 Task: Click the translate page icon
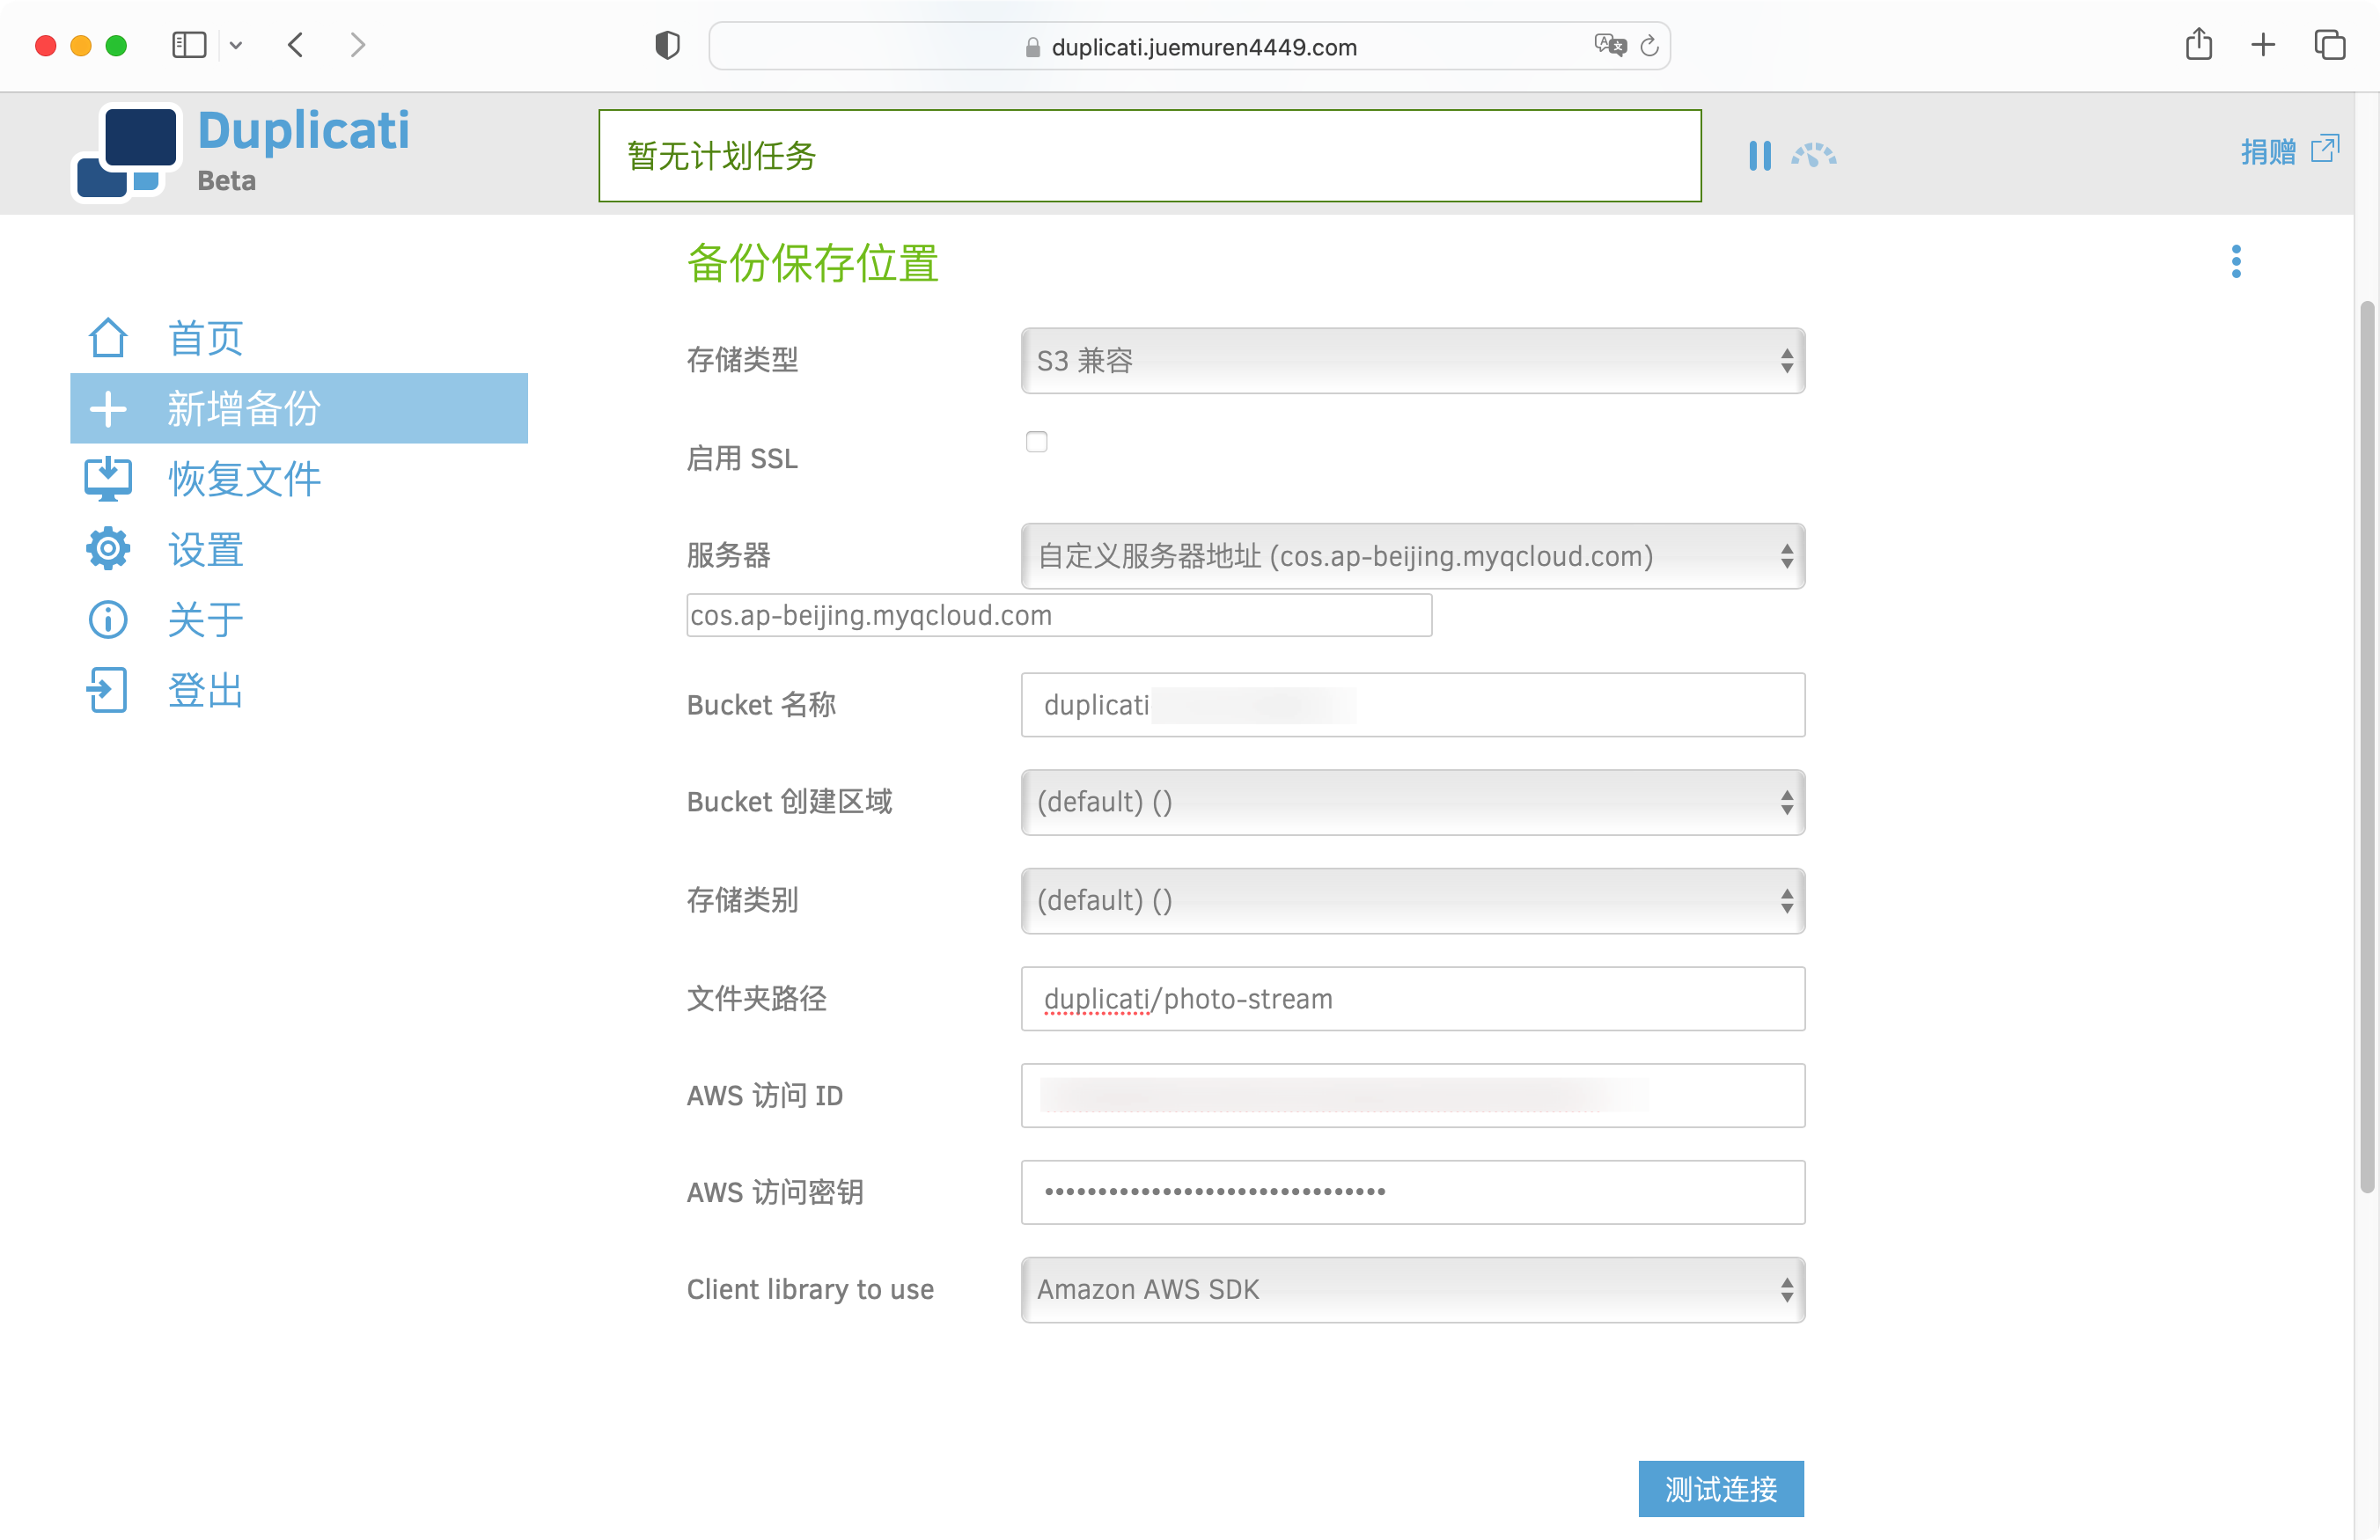point(1610,45)
